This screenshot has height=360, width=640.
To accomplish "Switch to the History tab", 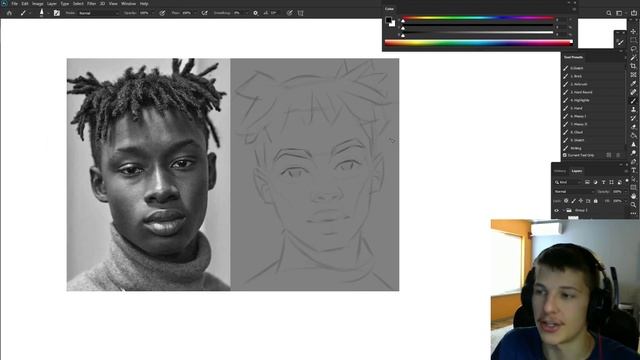I will pyautogui.click(x=560, y=171).
